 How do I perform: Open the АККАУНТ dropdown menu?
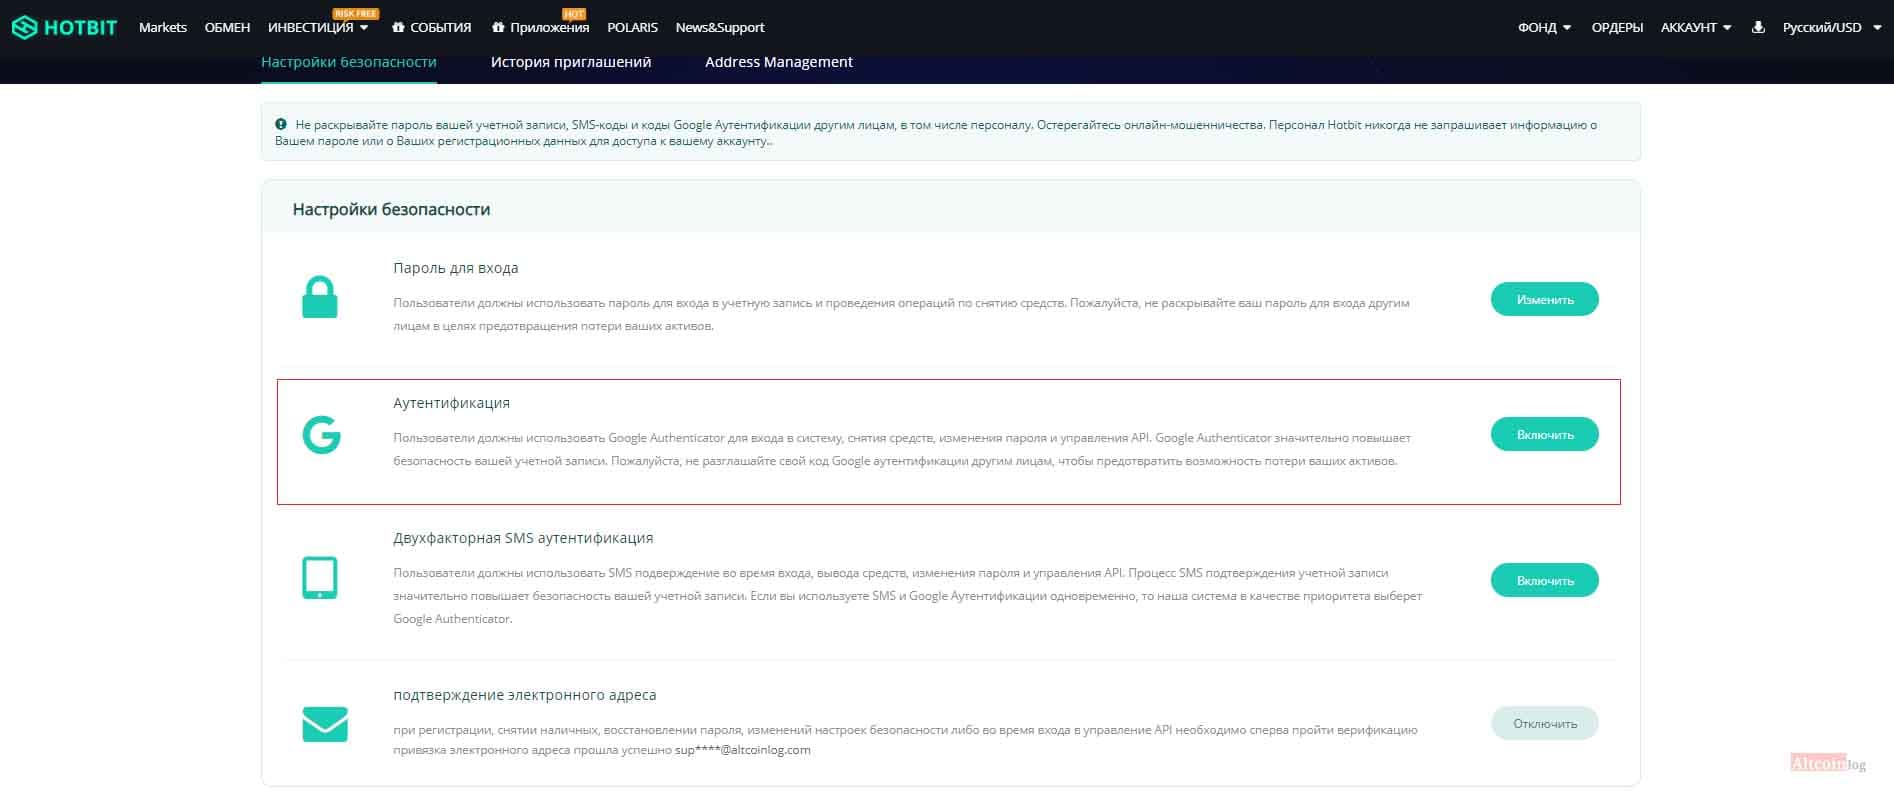pos(1696,27)
